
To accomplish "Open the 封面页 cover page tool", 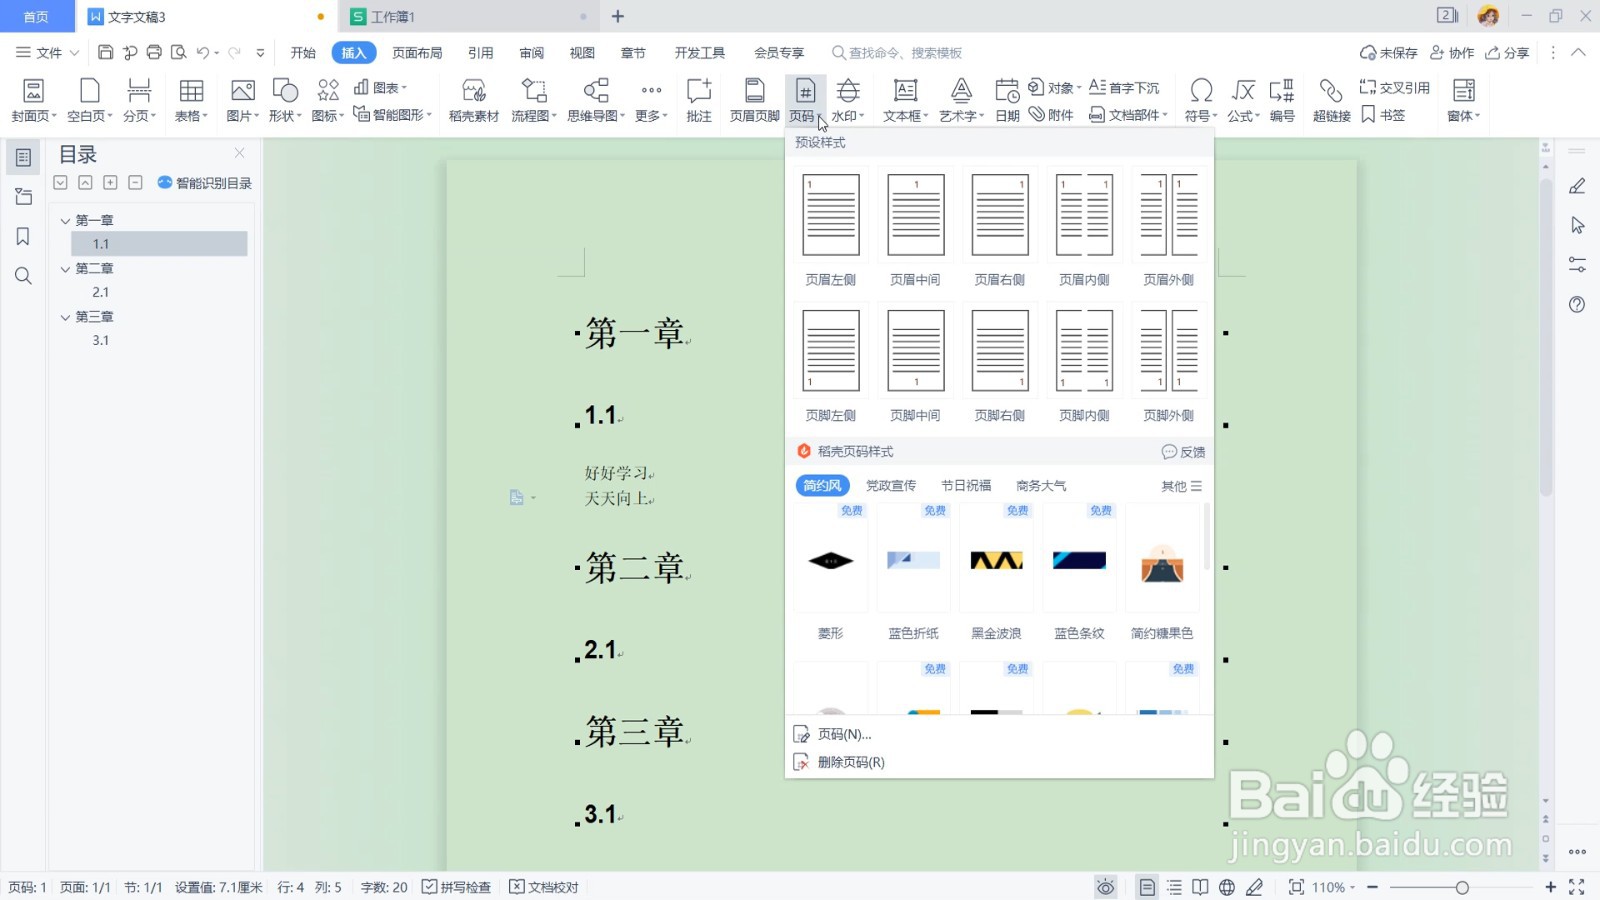I will [33, 101].
